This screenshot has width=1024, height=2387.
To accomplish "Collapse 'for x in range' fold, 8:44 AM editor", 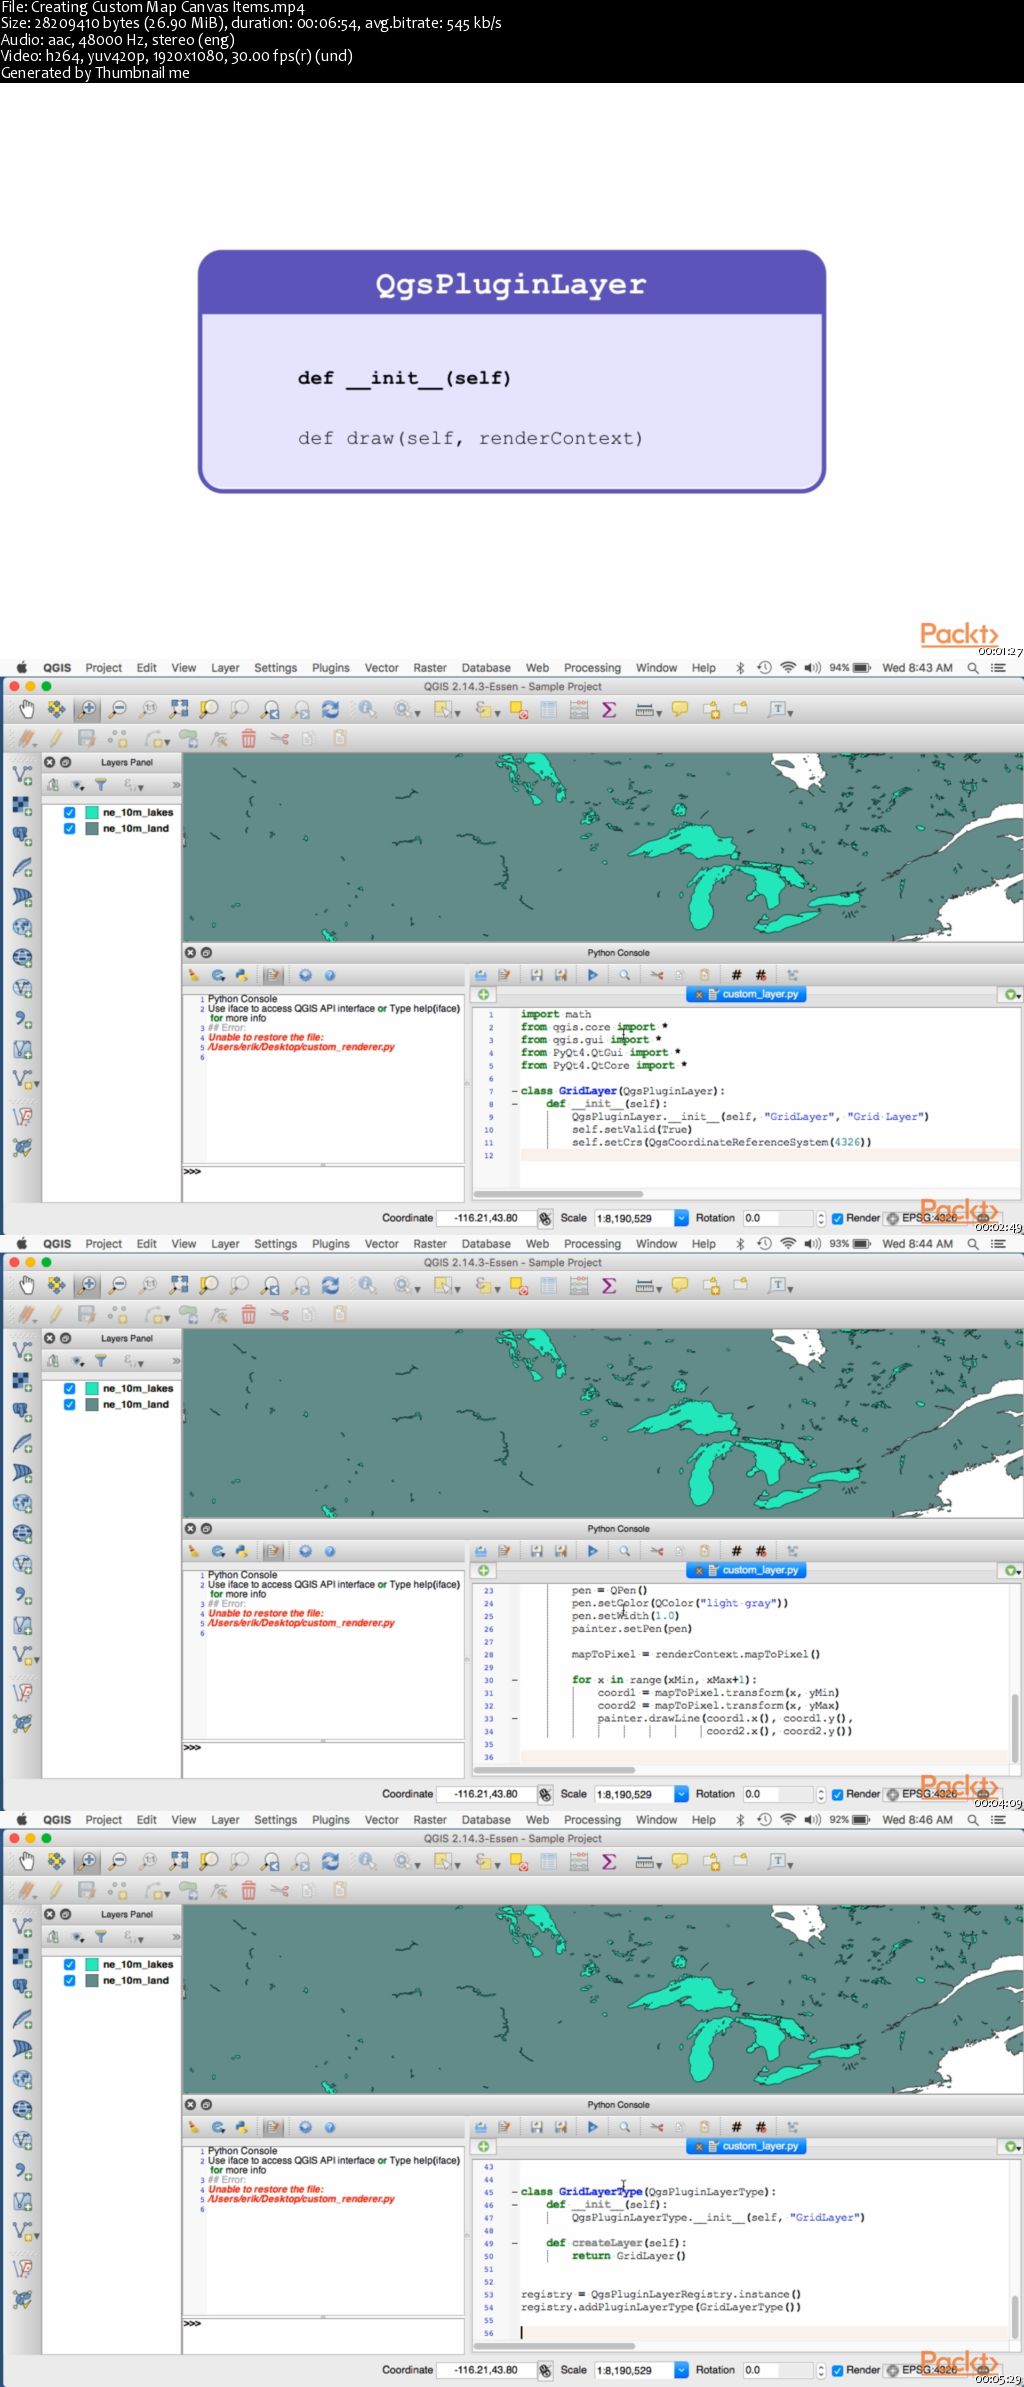I will (514, 1680).
